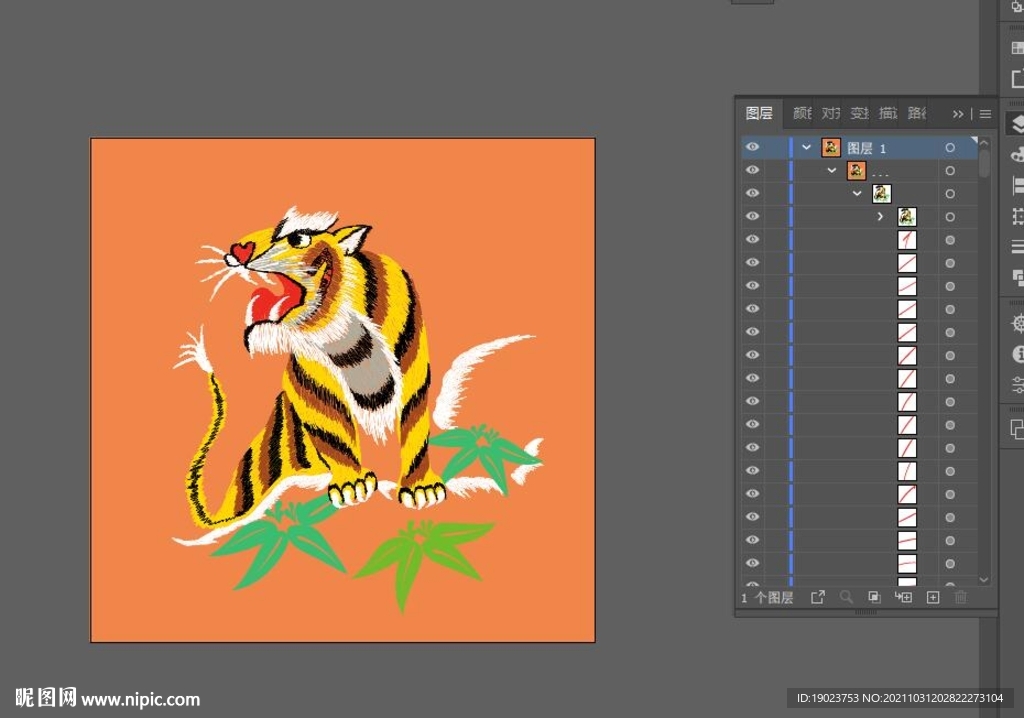Click Create New Layer plus icon

click(x=933, y=597)
